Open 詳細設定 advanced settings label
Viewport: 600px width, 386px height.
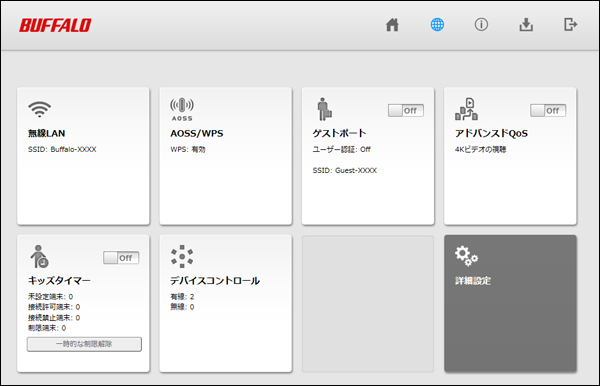click(x=473, y=281)
